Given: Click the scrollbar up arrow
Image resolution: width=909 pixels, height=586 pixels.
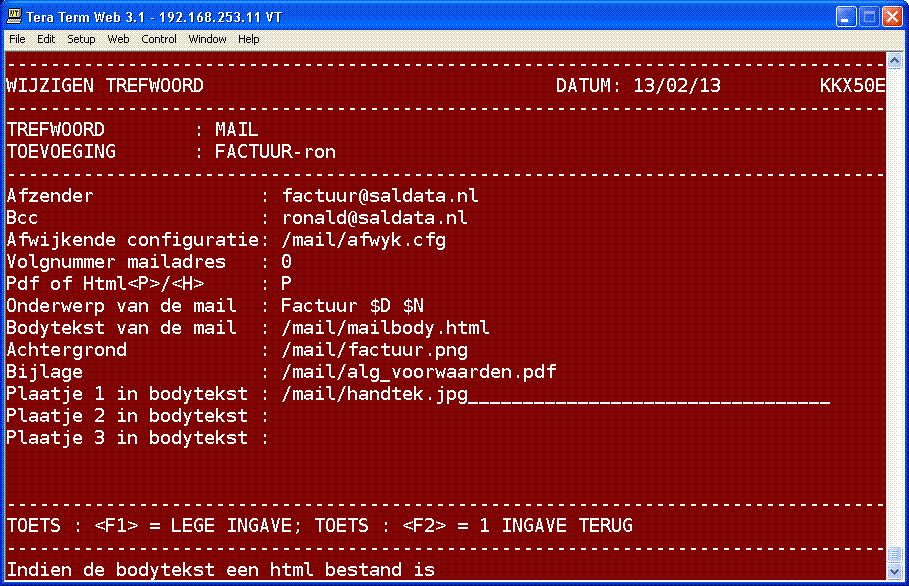Looking at the screenshot, I should 895,60.
